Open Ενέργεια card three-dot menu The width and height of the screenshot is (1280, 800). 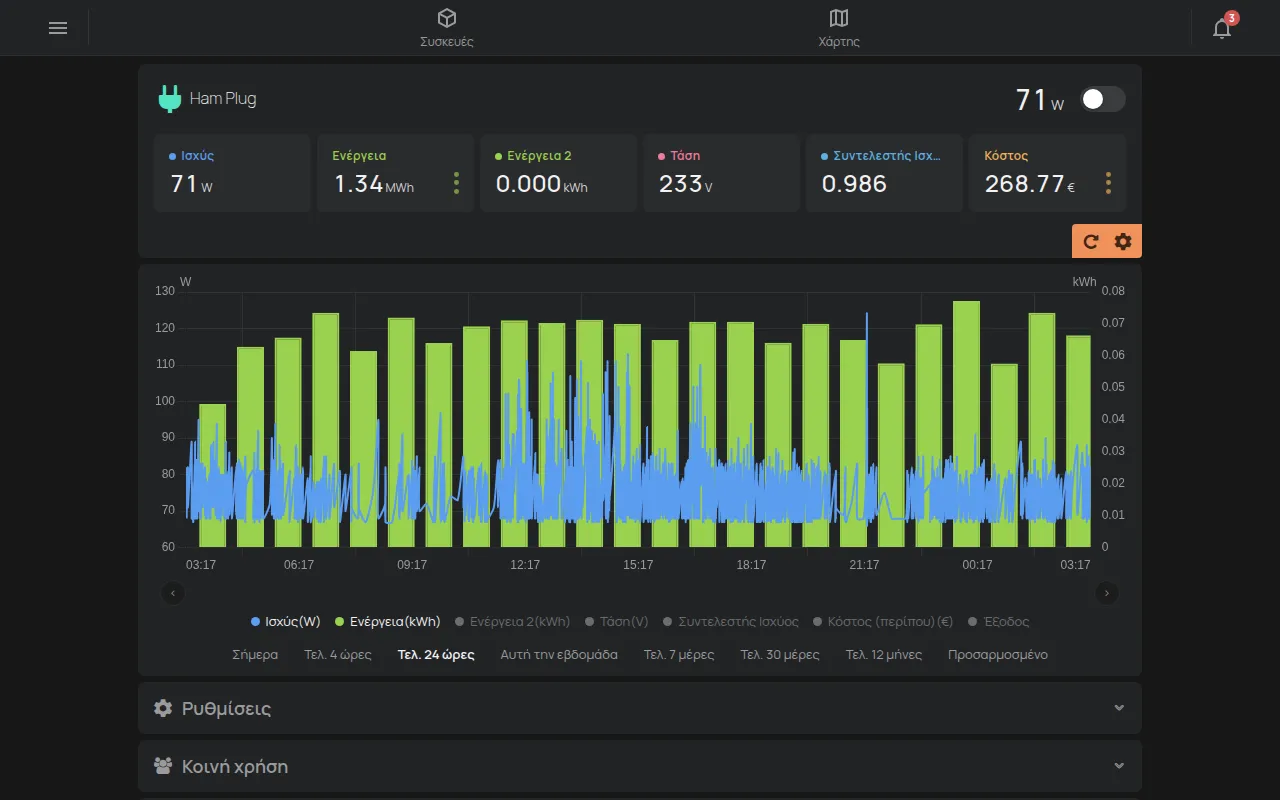(456, 183)
